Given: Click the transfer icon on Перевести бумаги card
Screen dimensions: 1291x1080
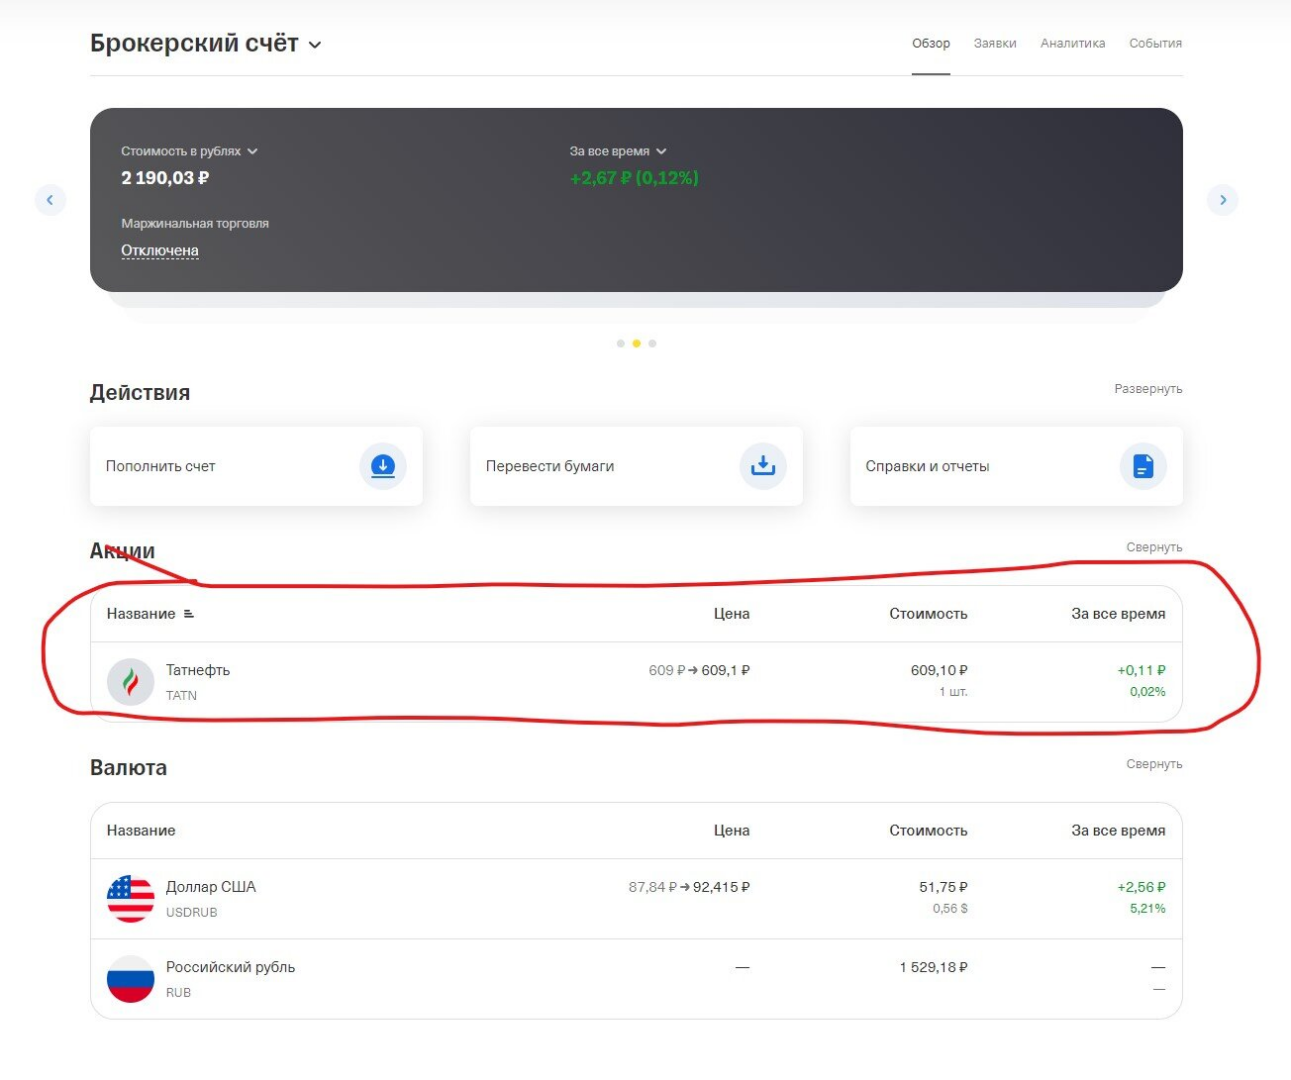Looking at the screenshot, I should (x=762, y=465).
